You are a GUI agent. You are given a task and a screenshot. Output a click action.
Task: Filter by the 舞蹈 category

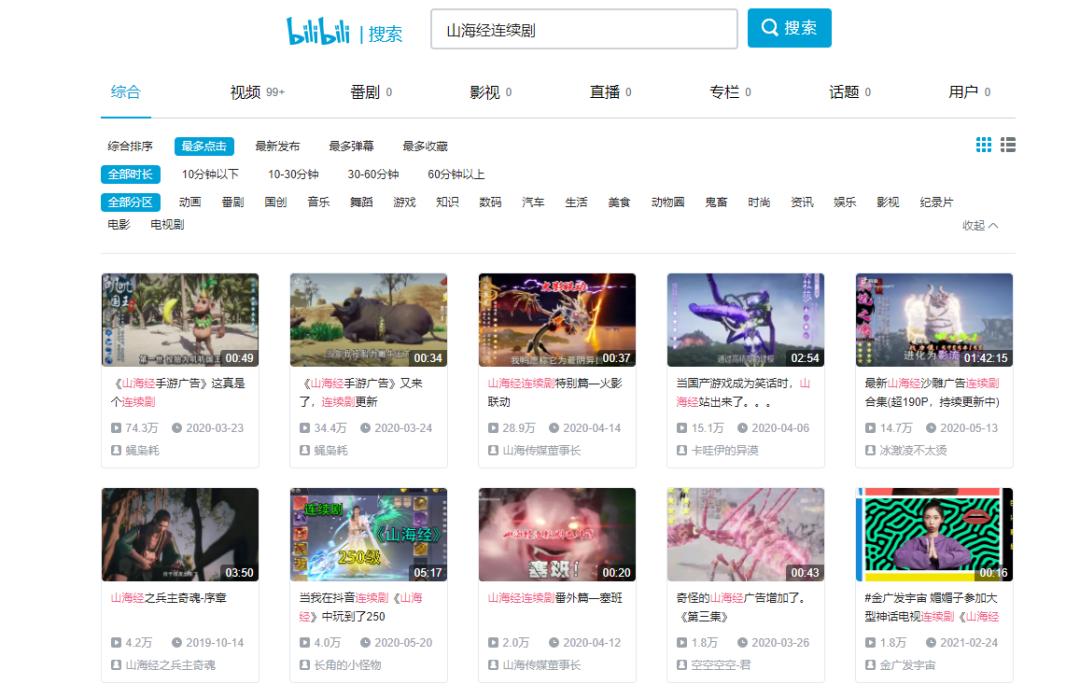pos(362,202)
